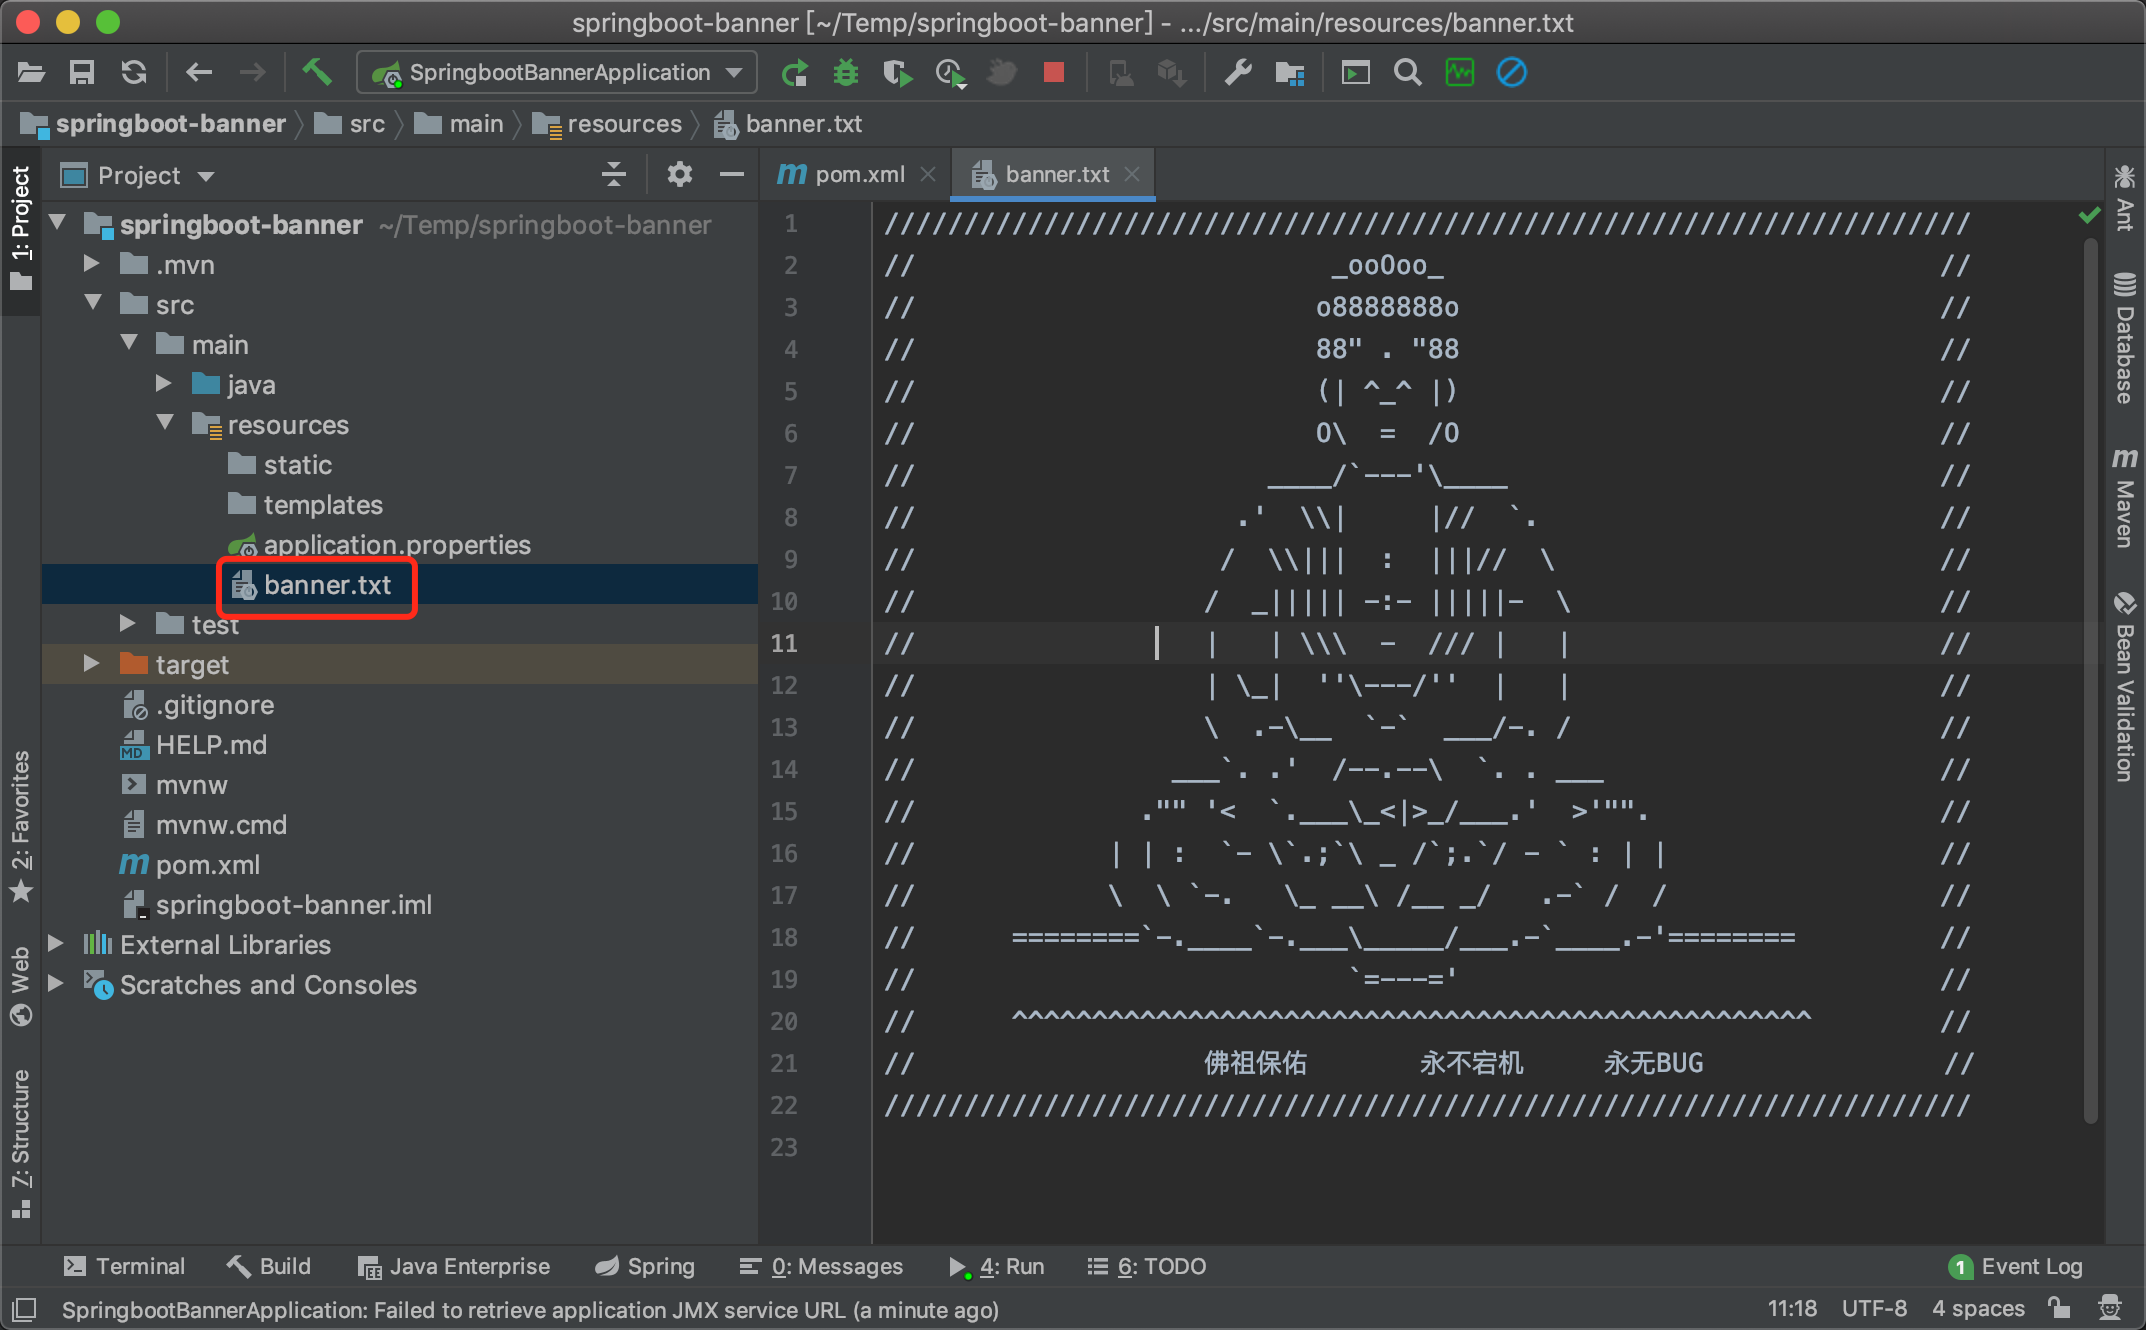Collapse the src folder
Screen dimensions: 2146x1330
tap(93, 303)
